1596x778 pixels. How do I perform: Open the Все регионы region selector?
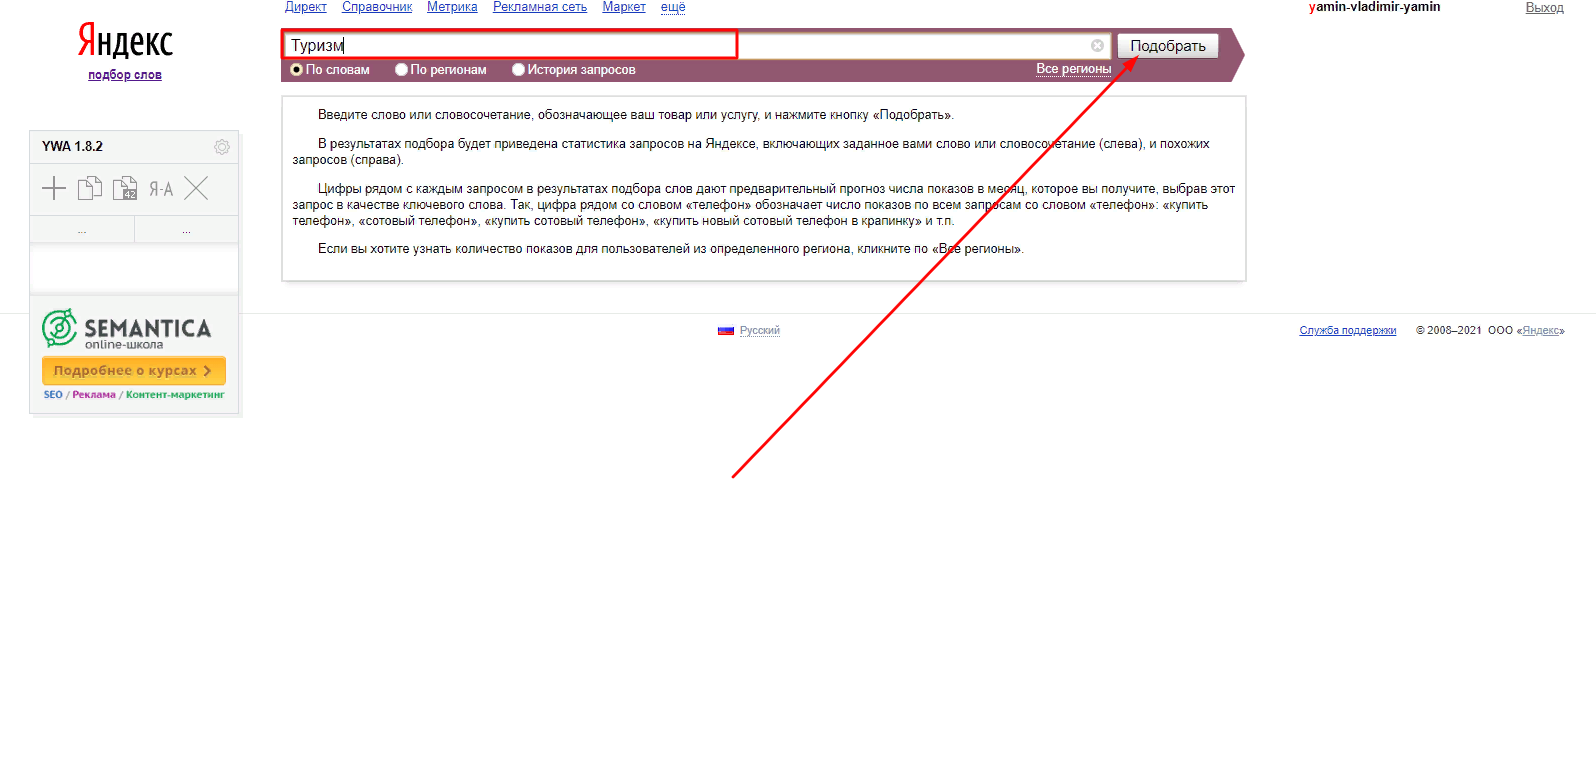click(1073, 69)
